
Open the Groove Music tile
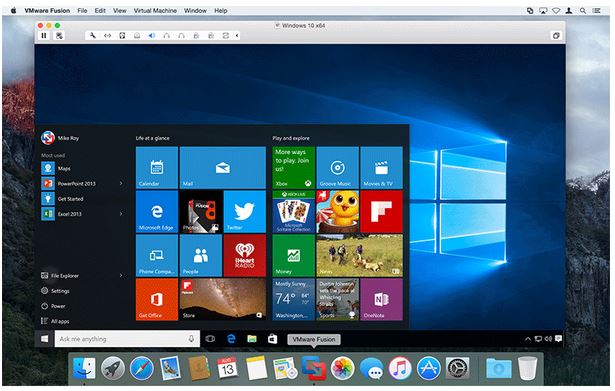(337, 167)
